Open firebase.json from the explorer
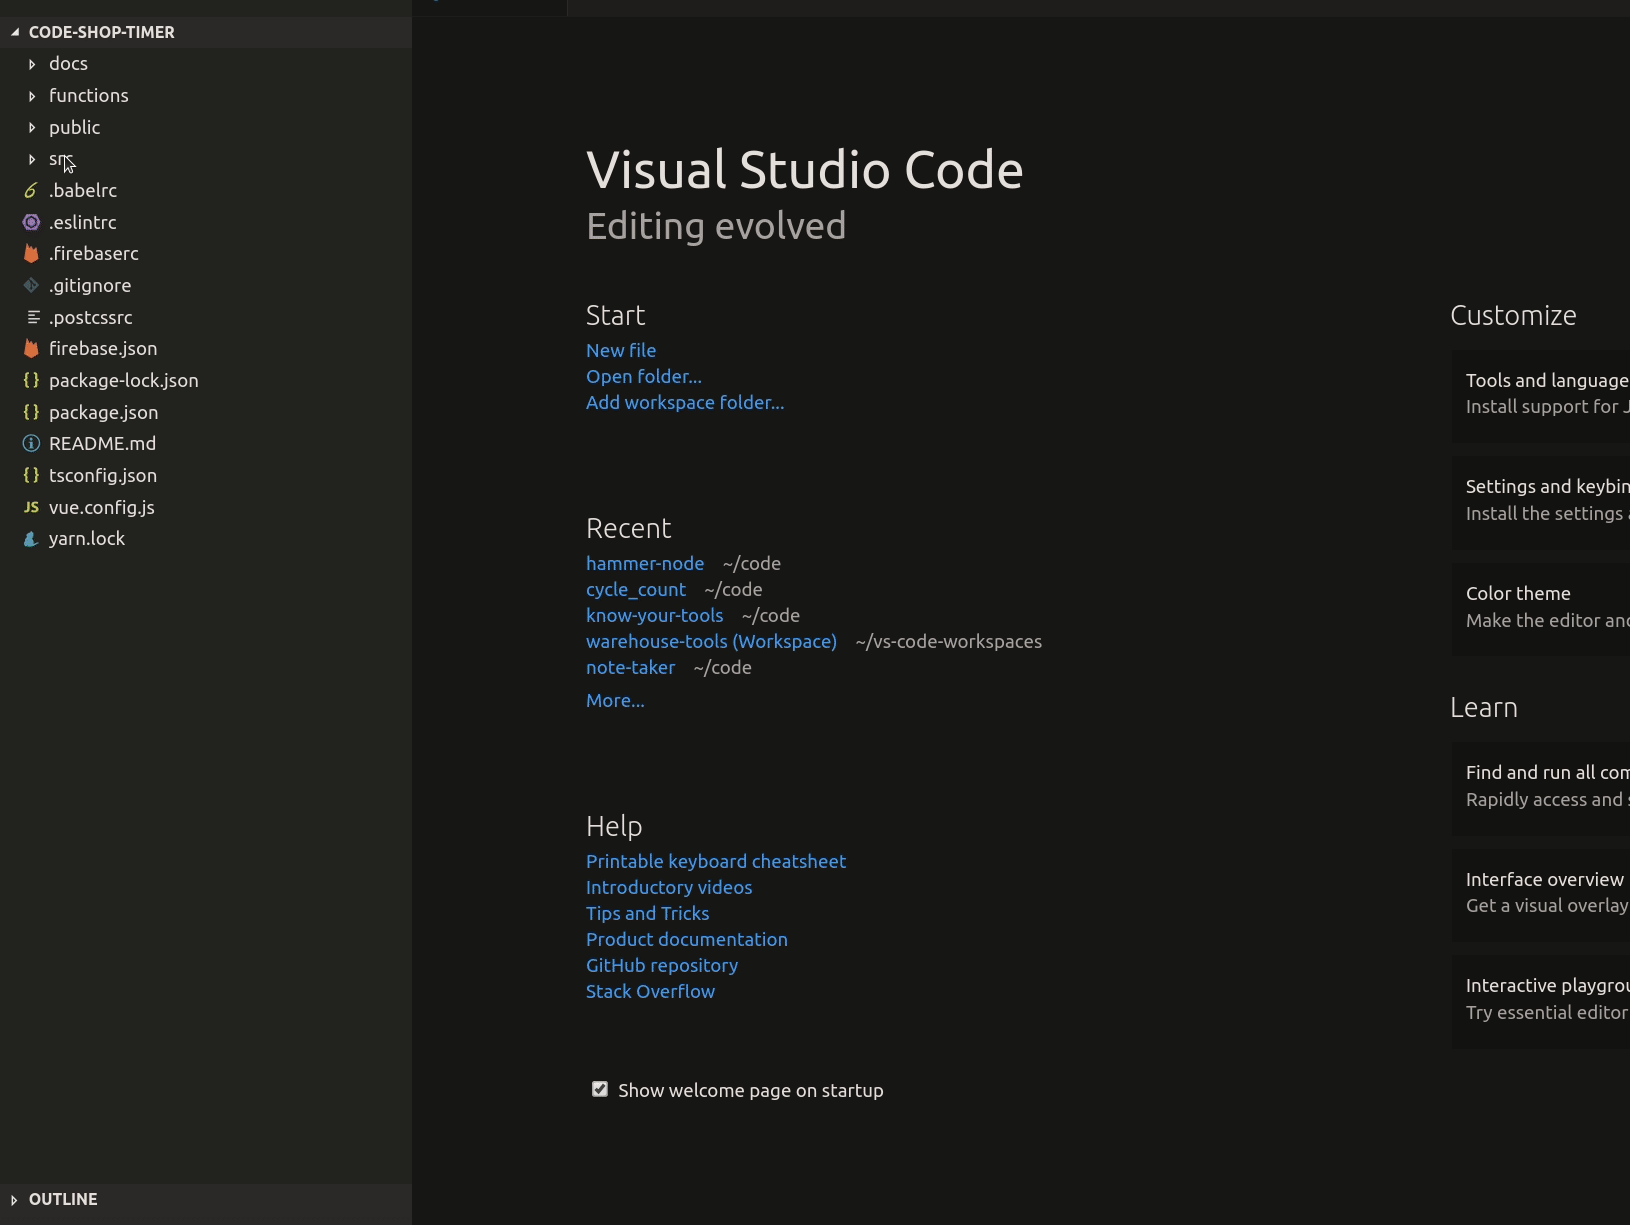 [103, 348]
